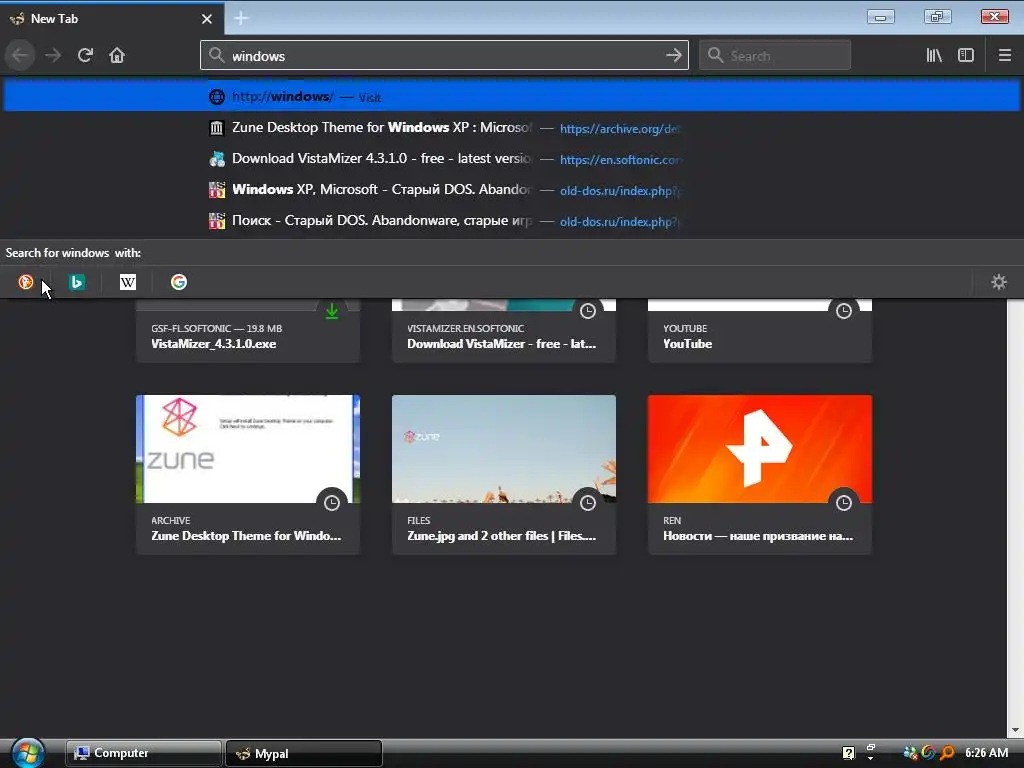Reload the current page
The height and width of the screenshot is (768, 1024).
pyautogui.click(x=86, y=56)
